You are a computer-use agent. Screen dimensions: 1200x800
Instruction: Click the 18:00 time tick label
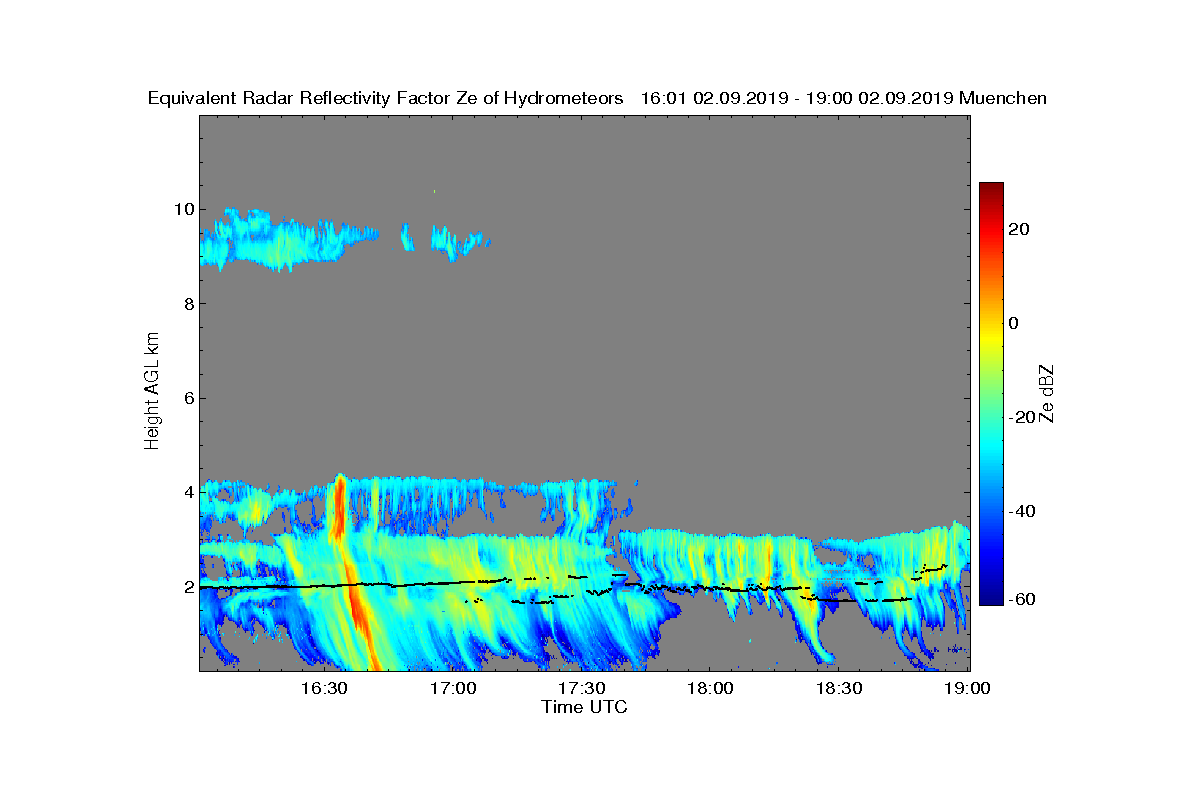tap(710, 688)
